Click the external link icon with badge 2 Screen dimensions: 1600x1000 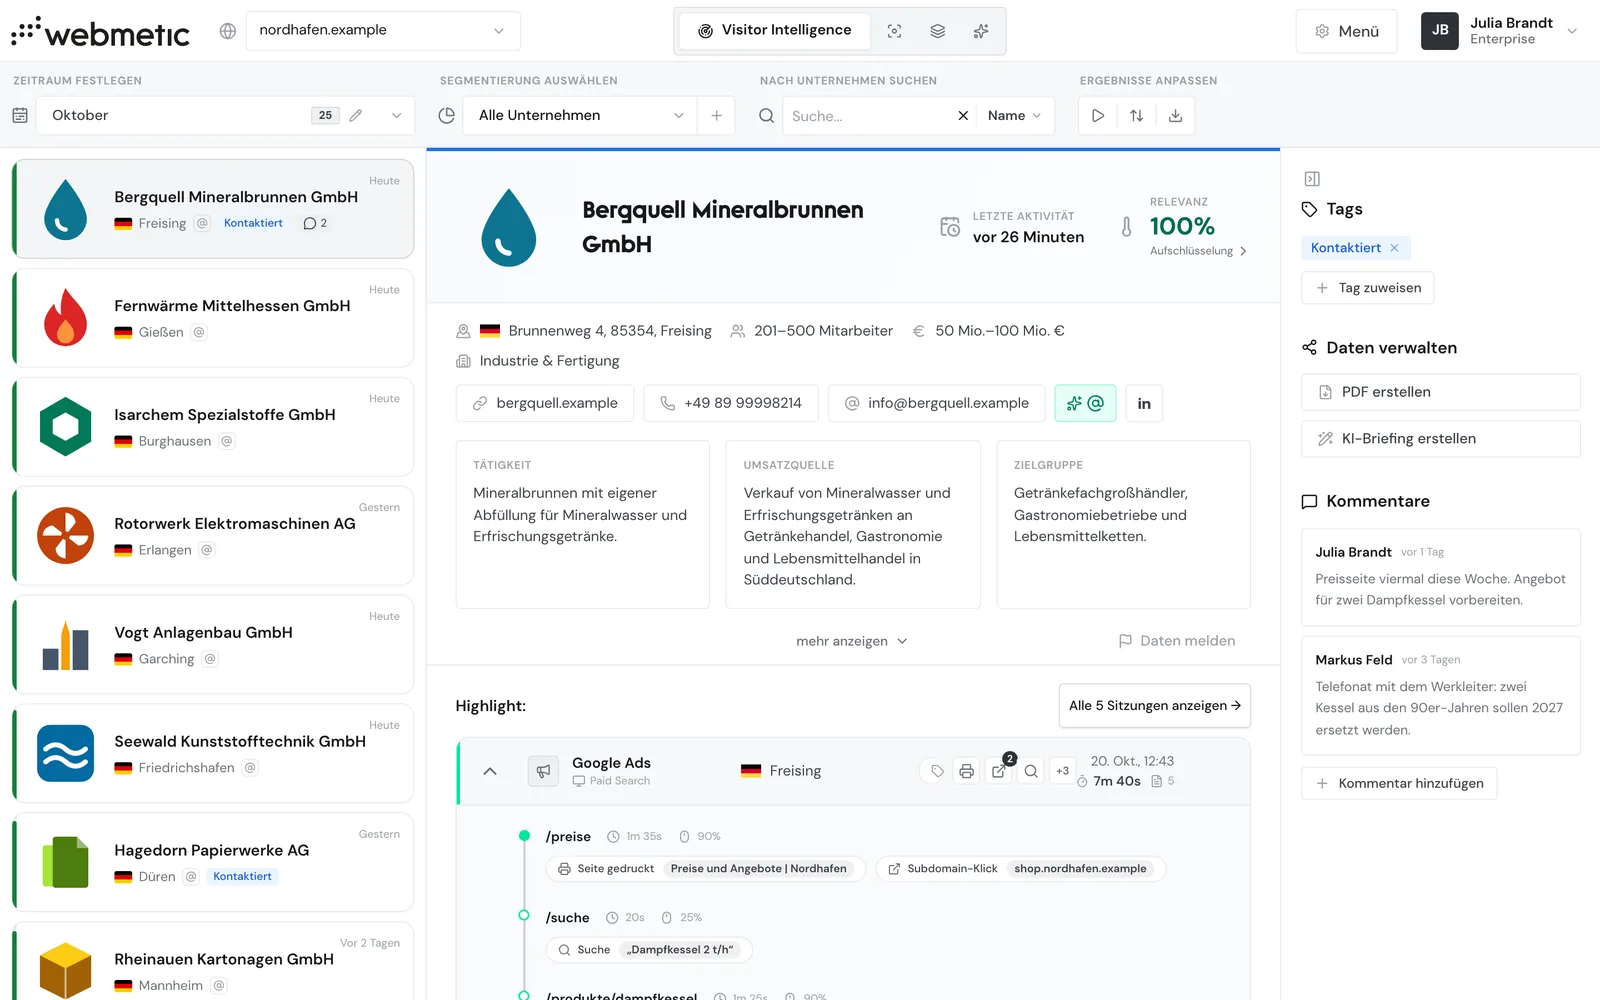[999, 771]
